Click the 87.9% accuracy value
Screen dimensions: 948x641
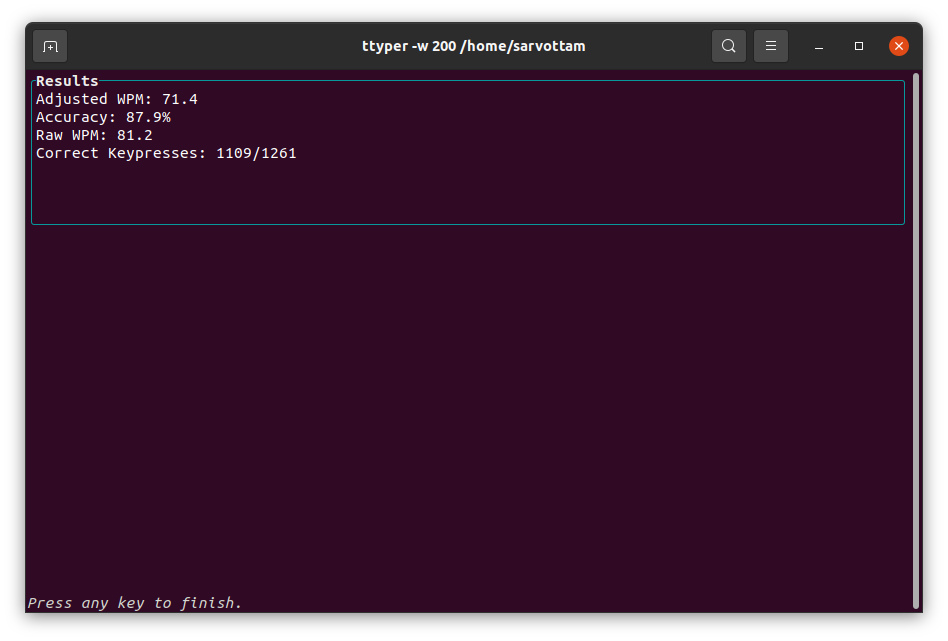(x=148, y=117)
